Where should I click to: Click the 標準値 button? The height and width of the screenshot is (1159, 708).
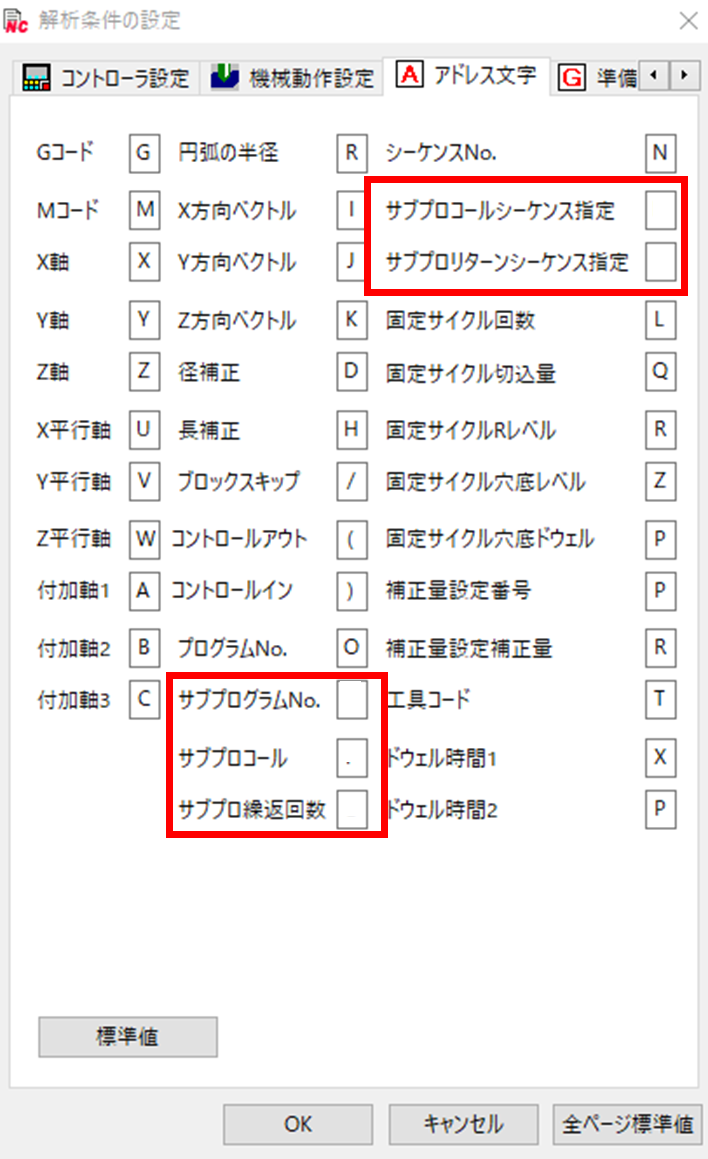click(x=128, y=1036)
